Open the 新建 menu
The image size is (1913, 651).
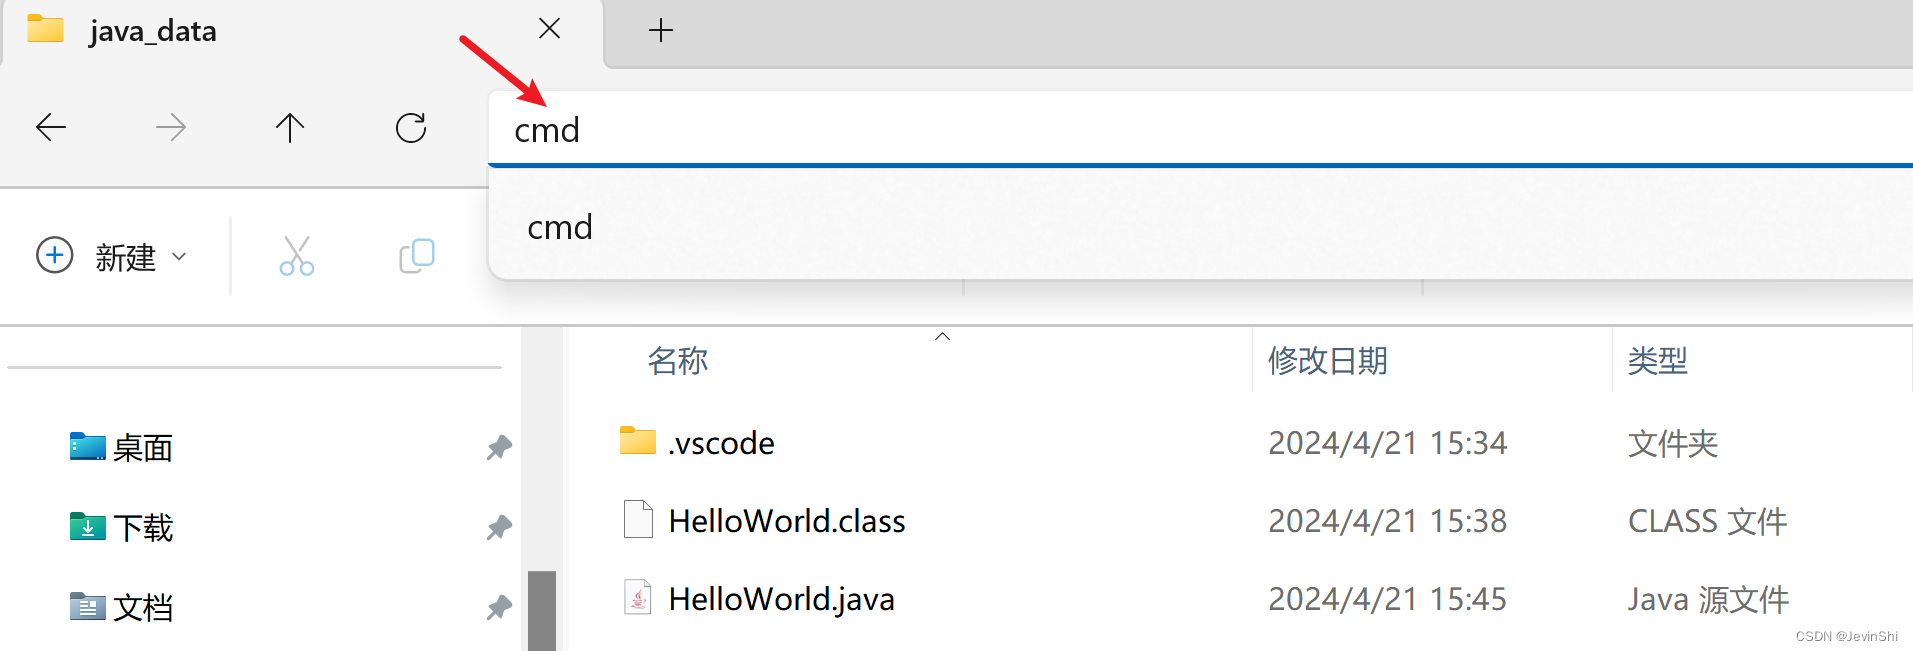[111, 256]
